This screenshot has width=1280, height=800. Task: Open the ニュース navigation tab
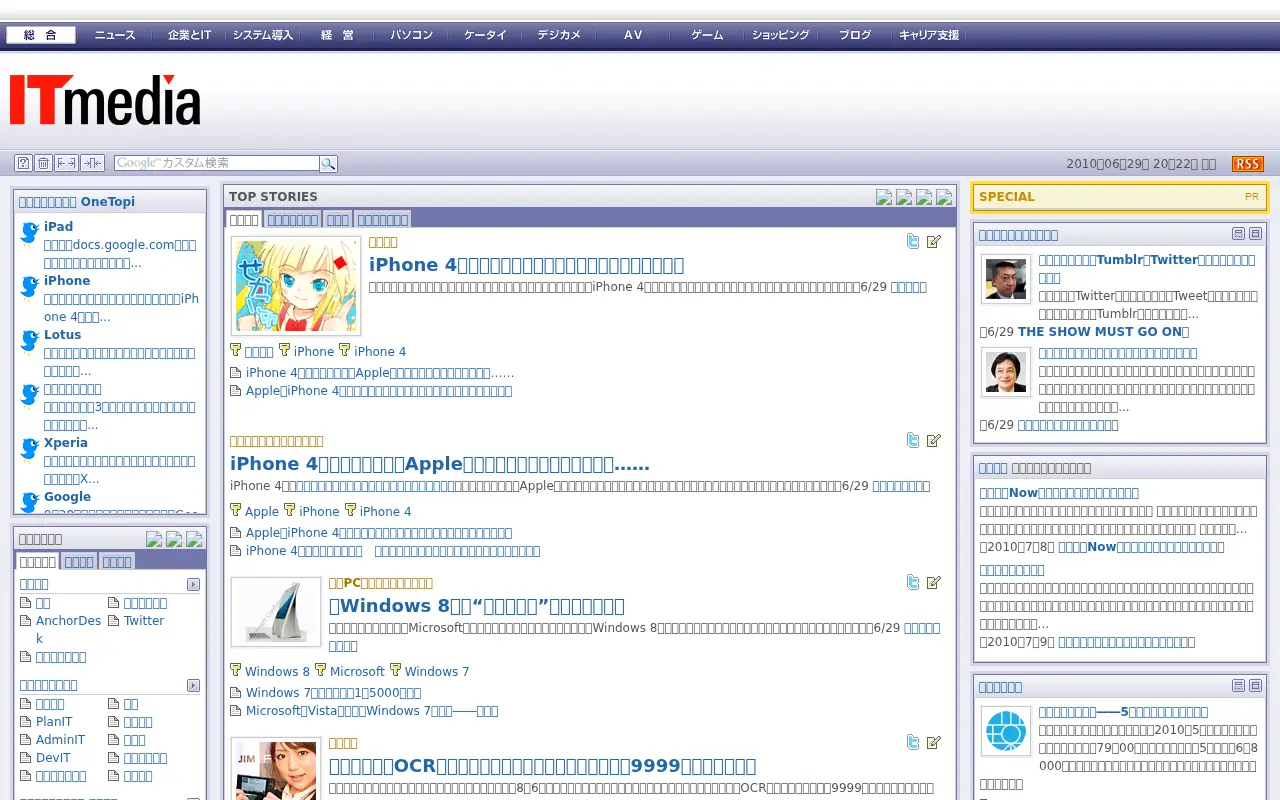click(x=115, y=35)
